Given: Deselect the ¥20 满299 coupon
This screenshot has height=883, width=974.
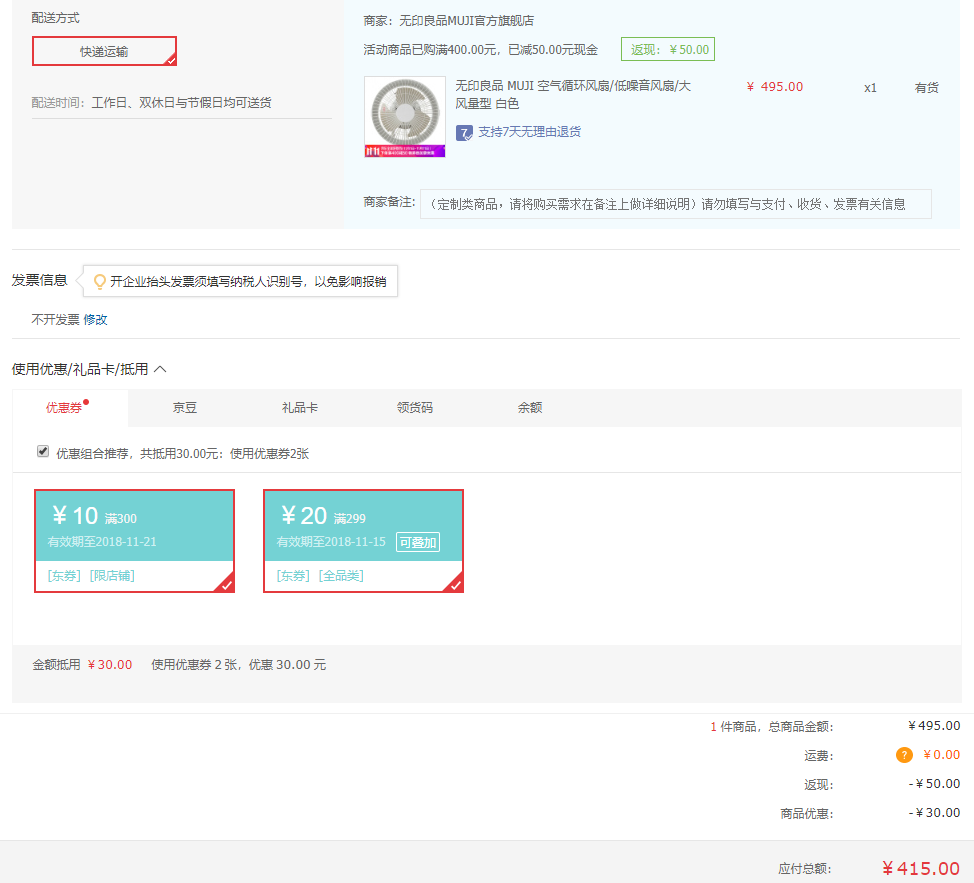Looking at the screenshot, I should (x=363, y=541).
